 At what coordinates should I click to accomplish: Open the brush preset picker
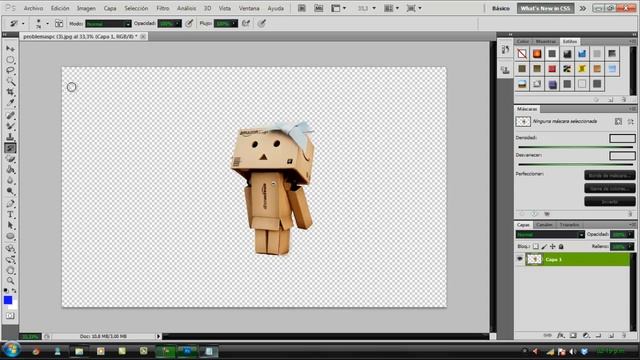click(41, 24)
